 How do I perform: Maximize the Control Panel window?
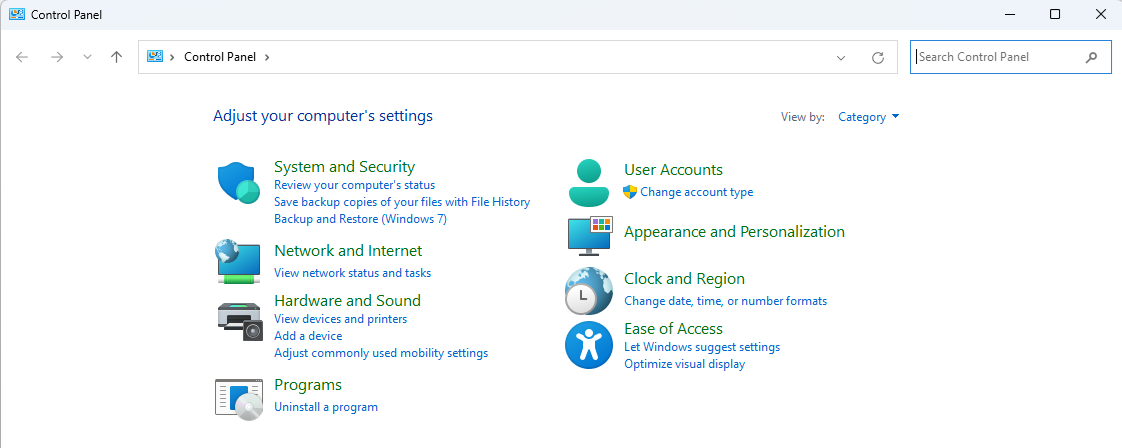1055,14
